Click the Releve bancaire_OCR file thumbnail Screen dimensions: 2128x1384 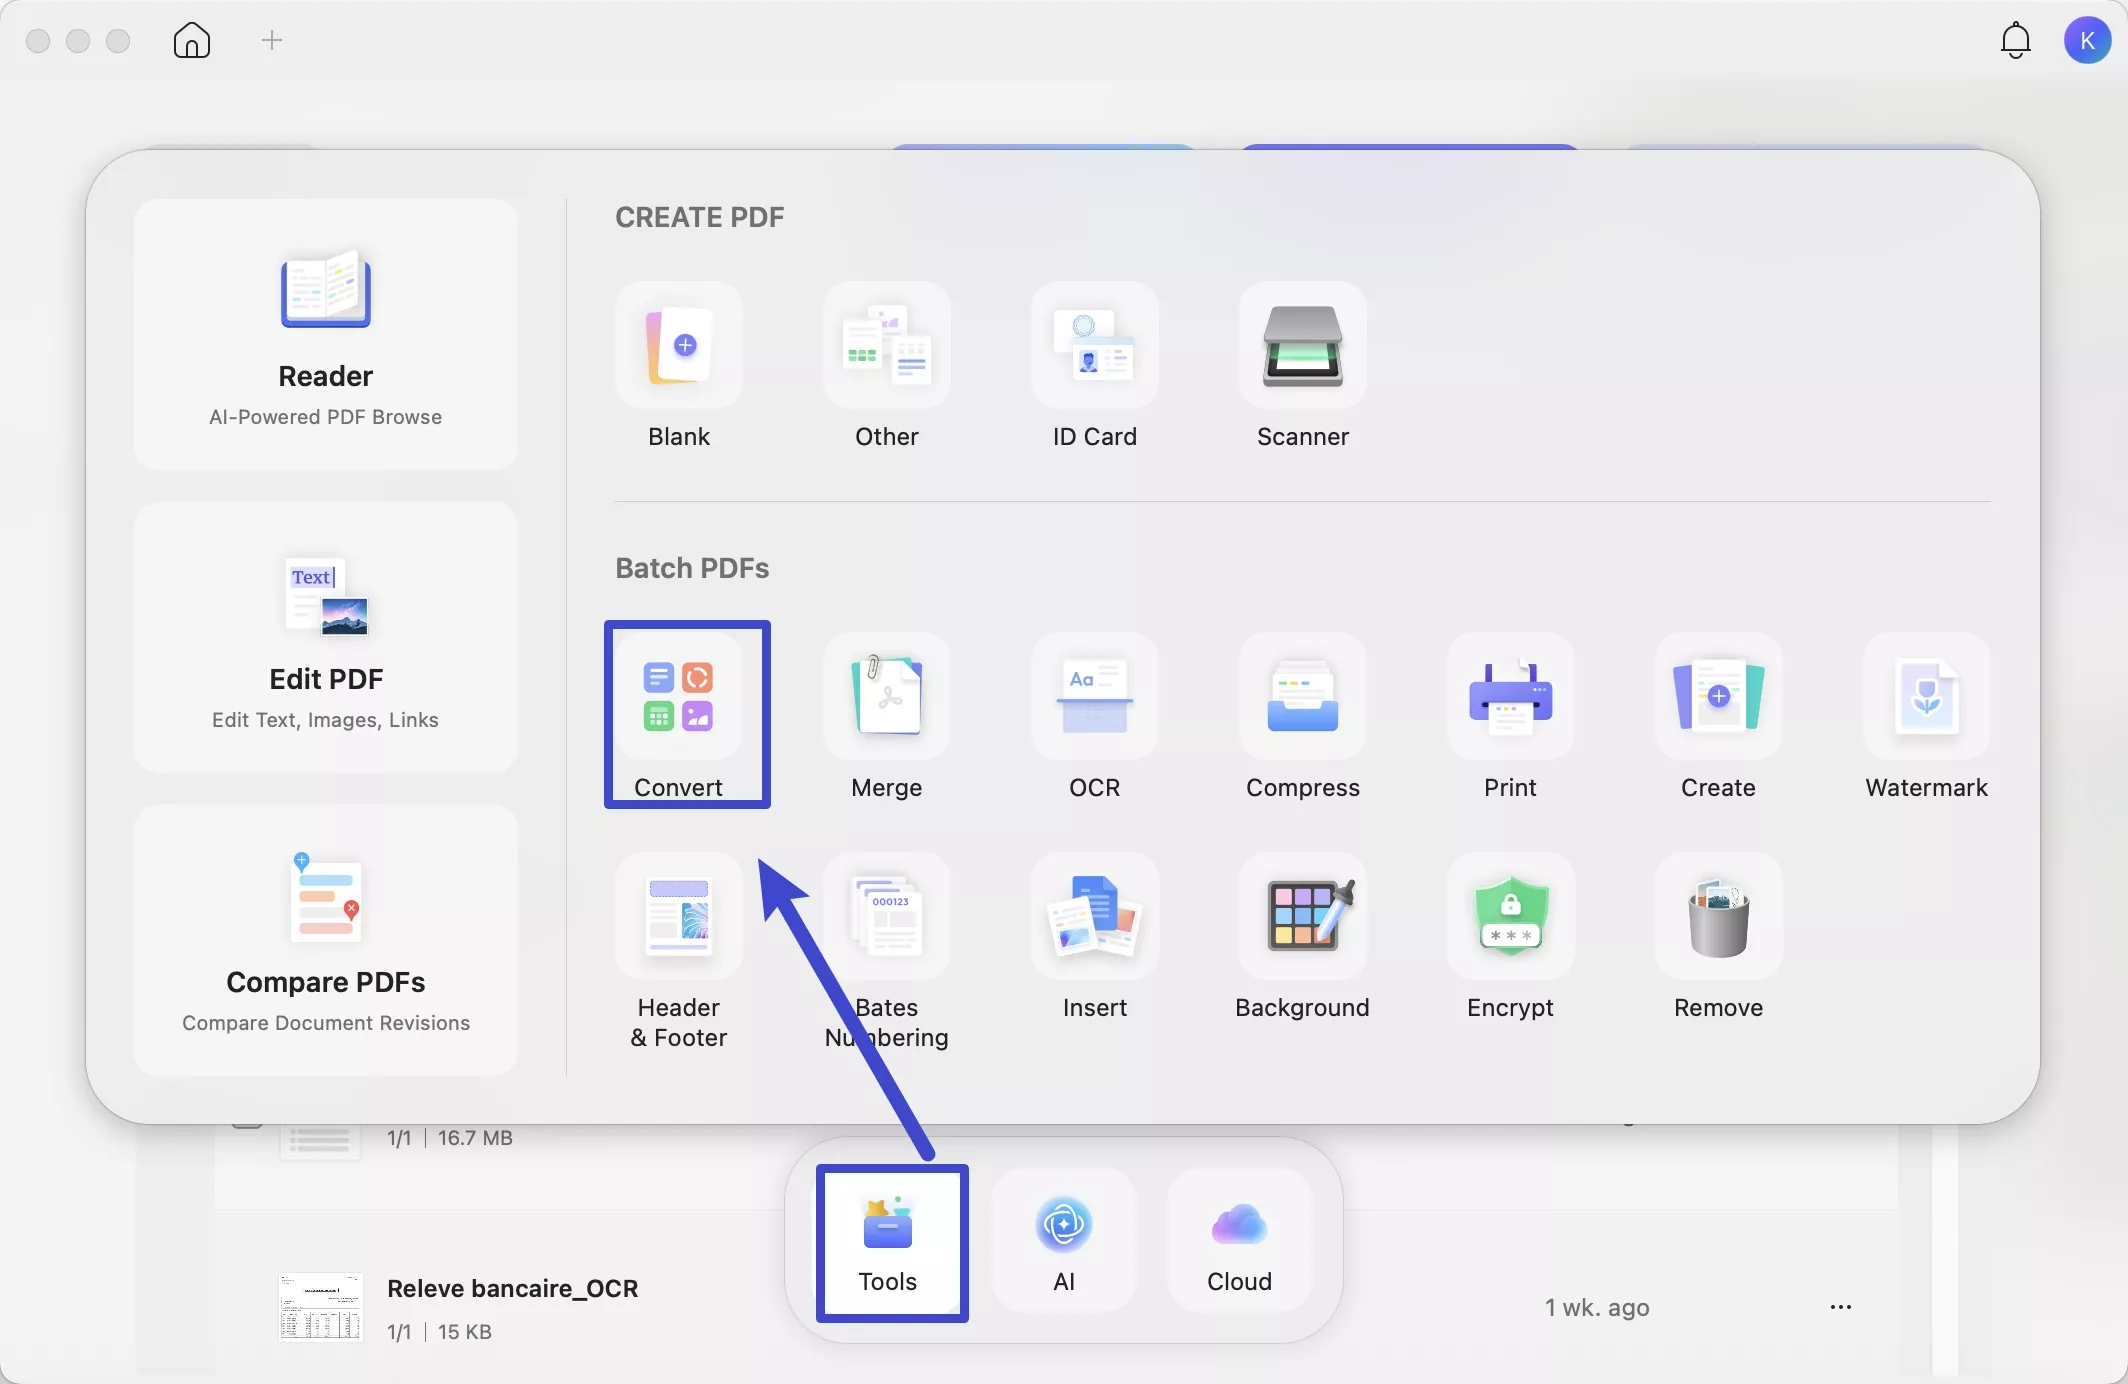321,1307
